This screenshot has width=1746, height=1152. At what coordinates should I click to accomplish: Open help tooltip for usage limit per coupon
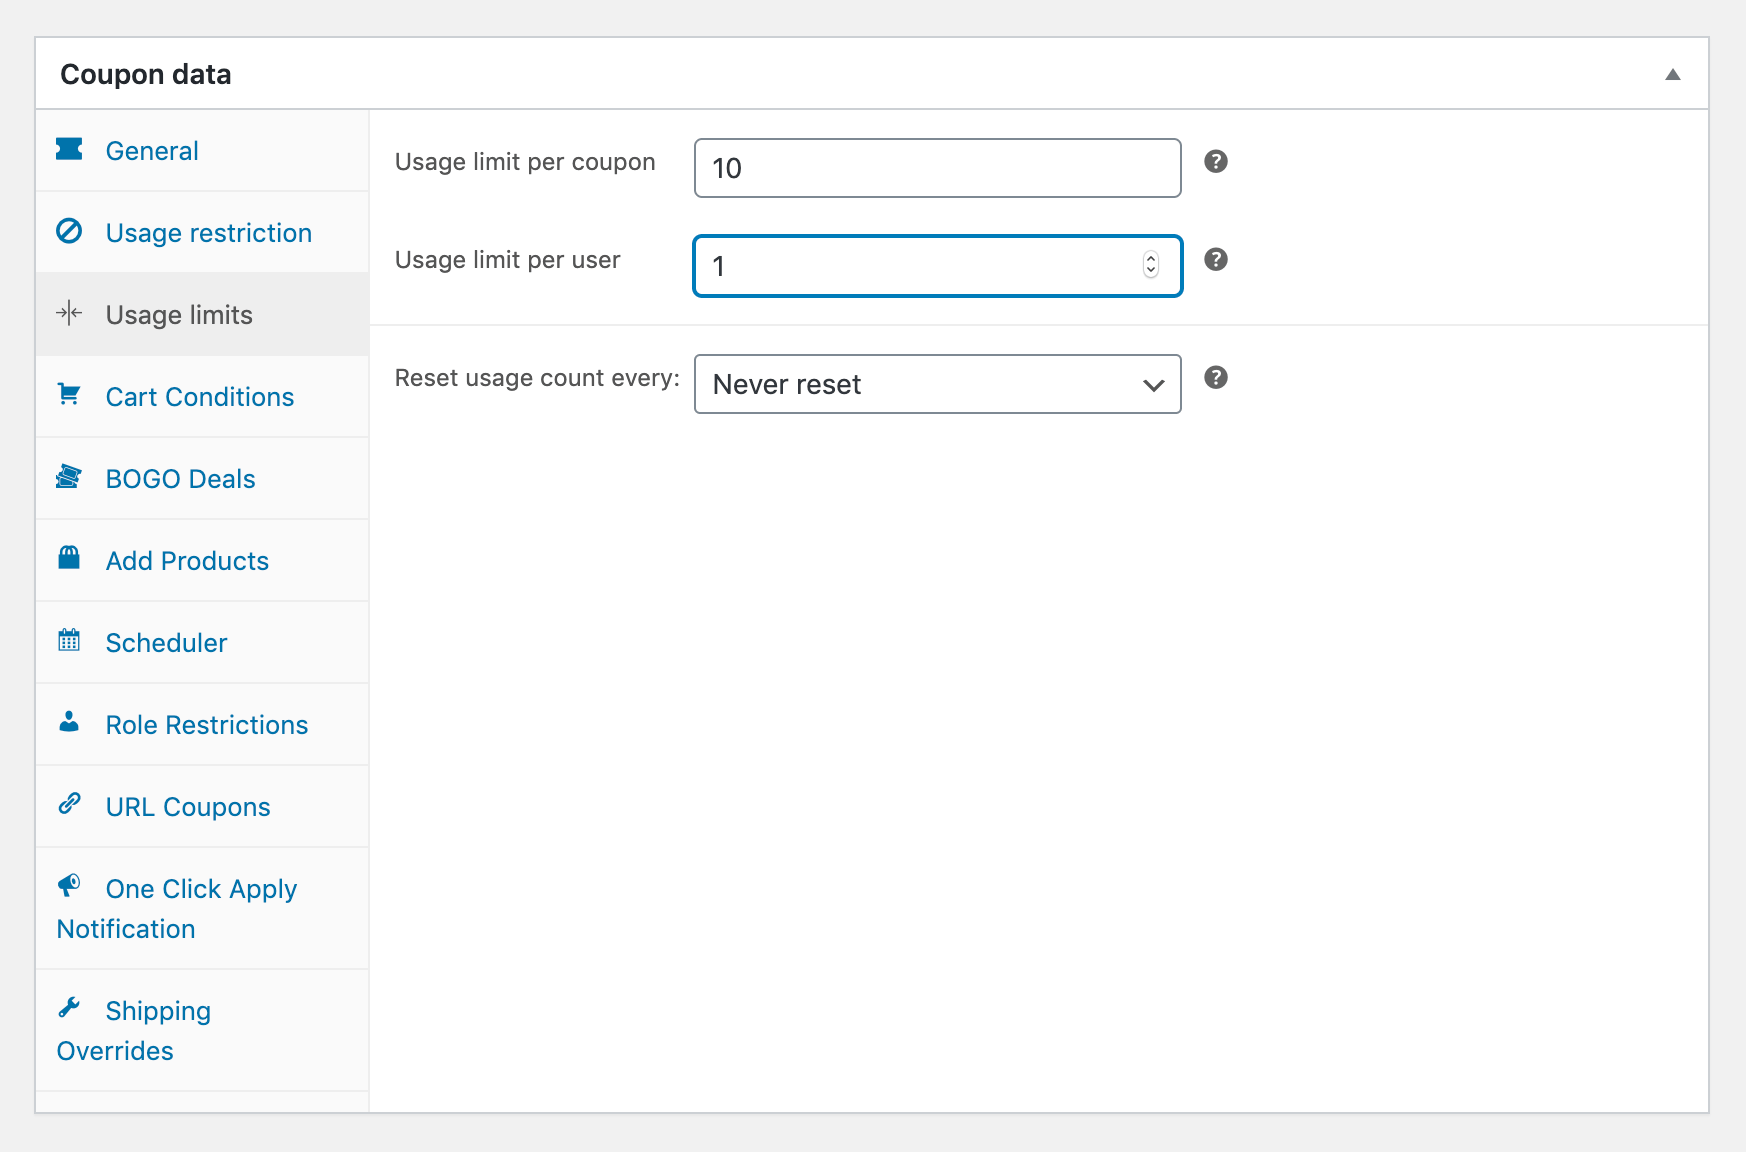click(x=1215, y=161)
